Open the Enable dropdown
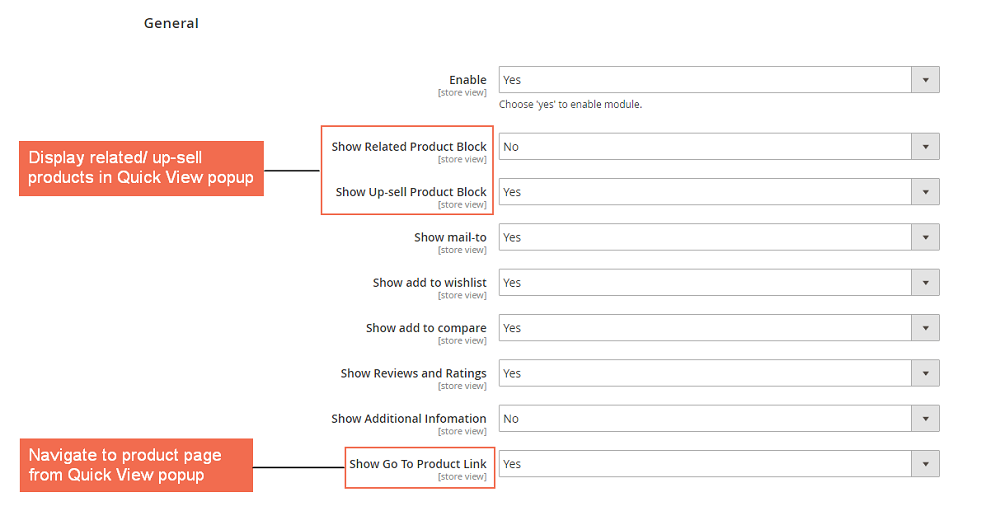 [705, 80]
